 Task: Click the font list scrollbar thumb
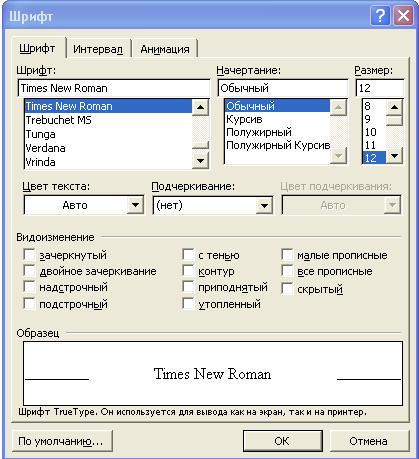click(x=200, y=145)
